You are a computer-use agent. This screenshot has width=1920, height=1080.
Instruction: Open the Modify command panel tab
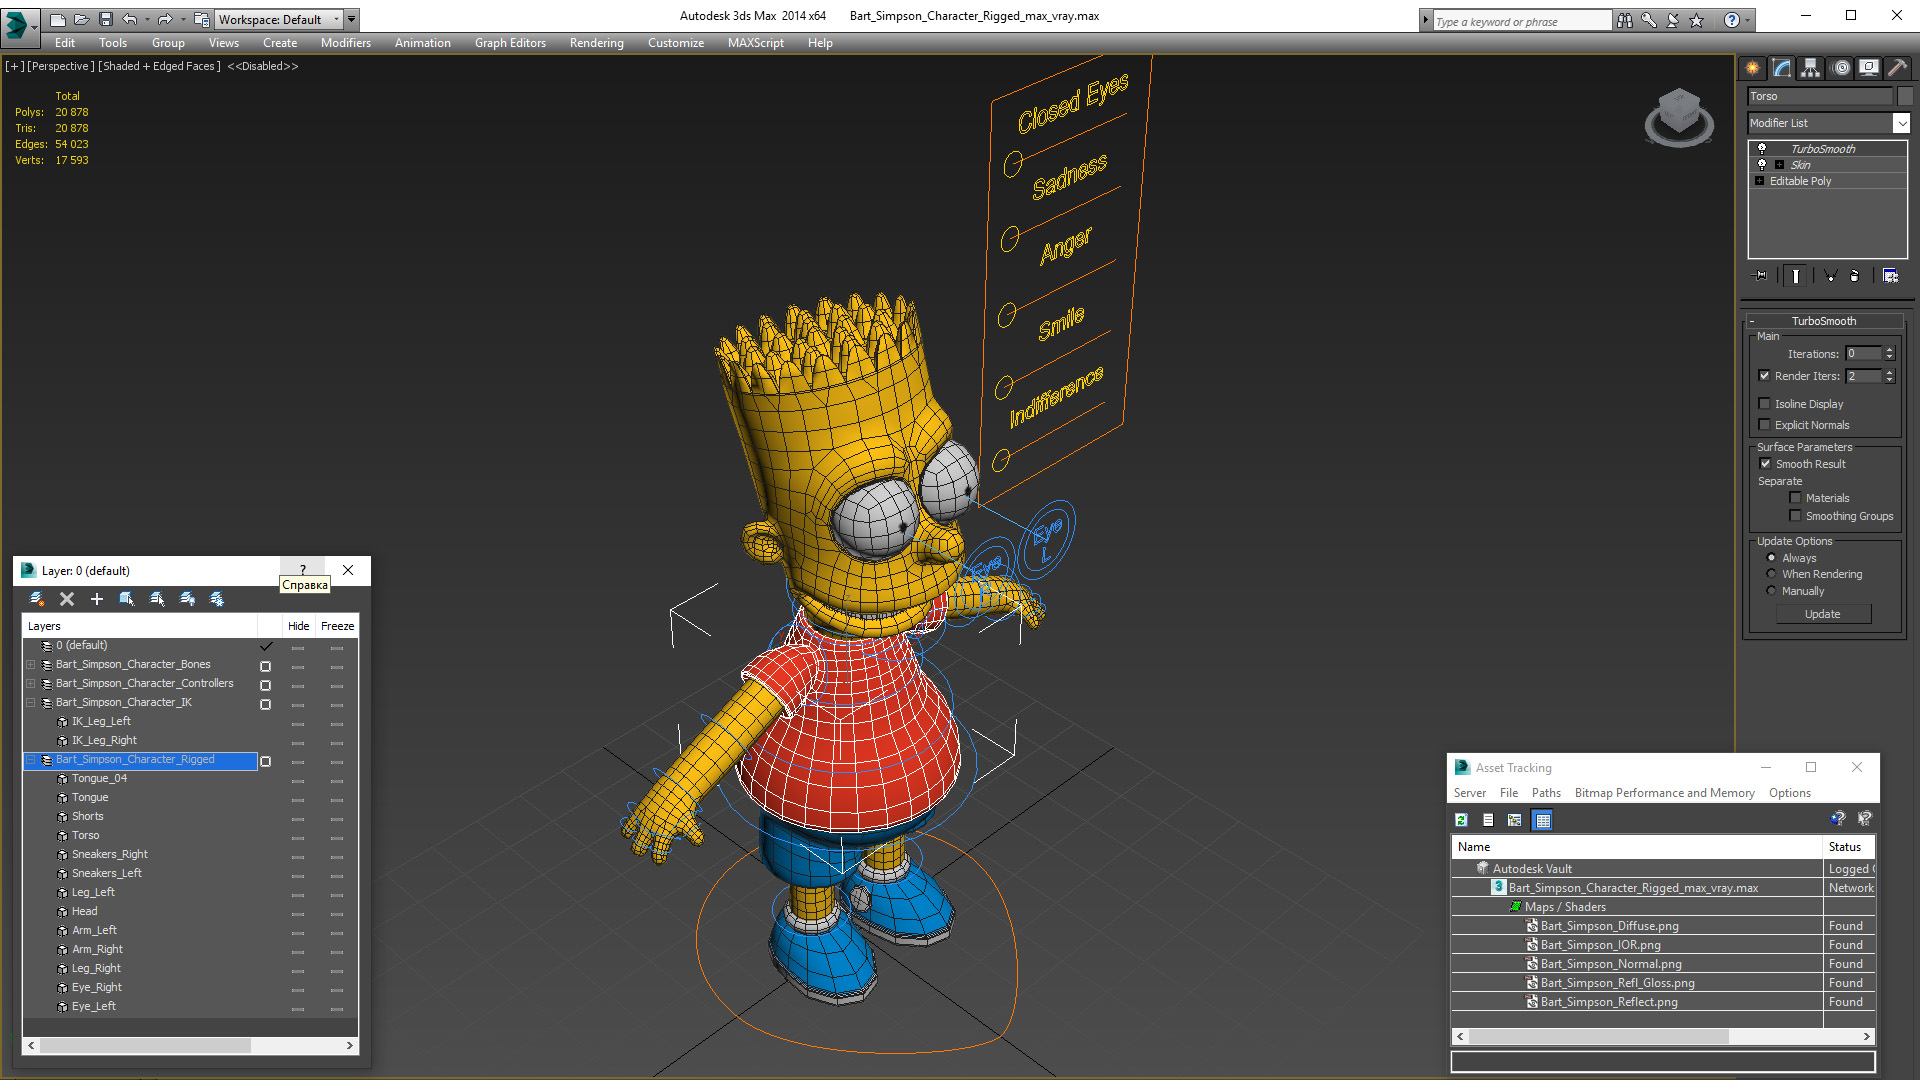click(1782, 68)
